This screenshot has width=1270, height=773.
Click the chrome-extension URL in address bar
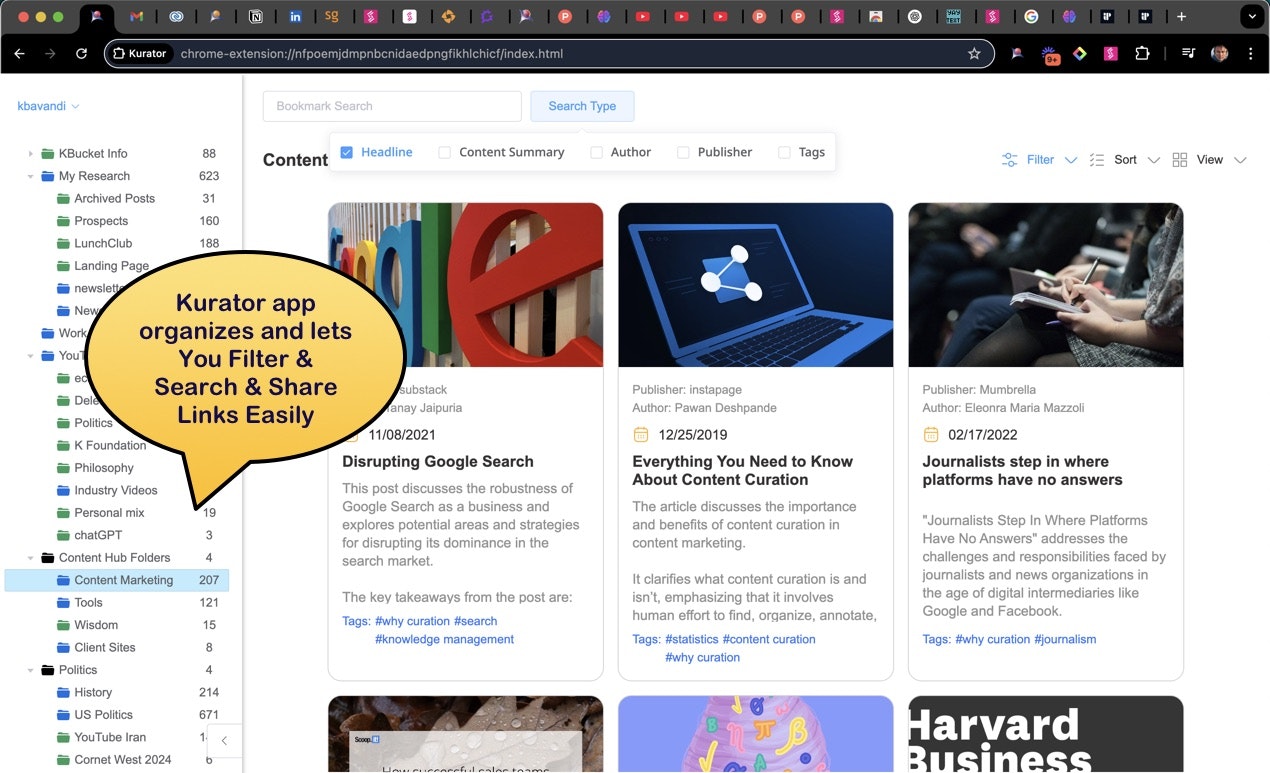(x=372, y=54)
